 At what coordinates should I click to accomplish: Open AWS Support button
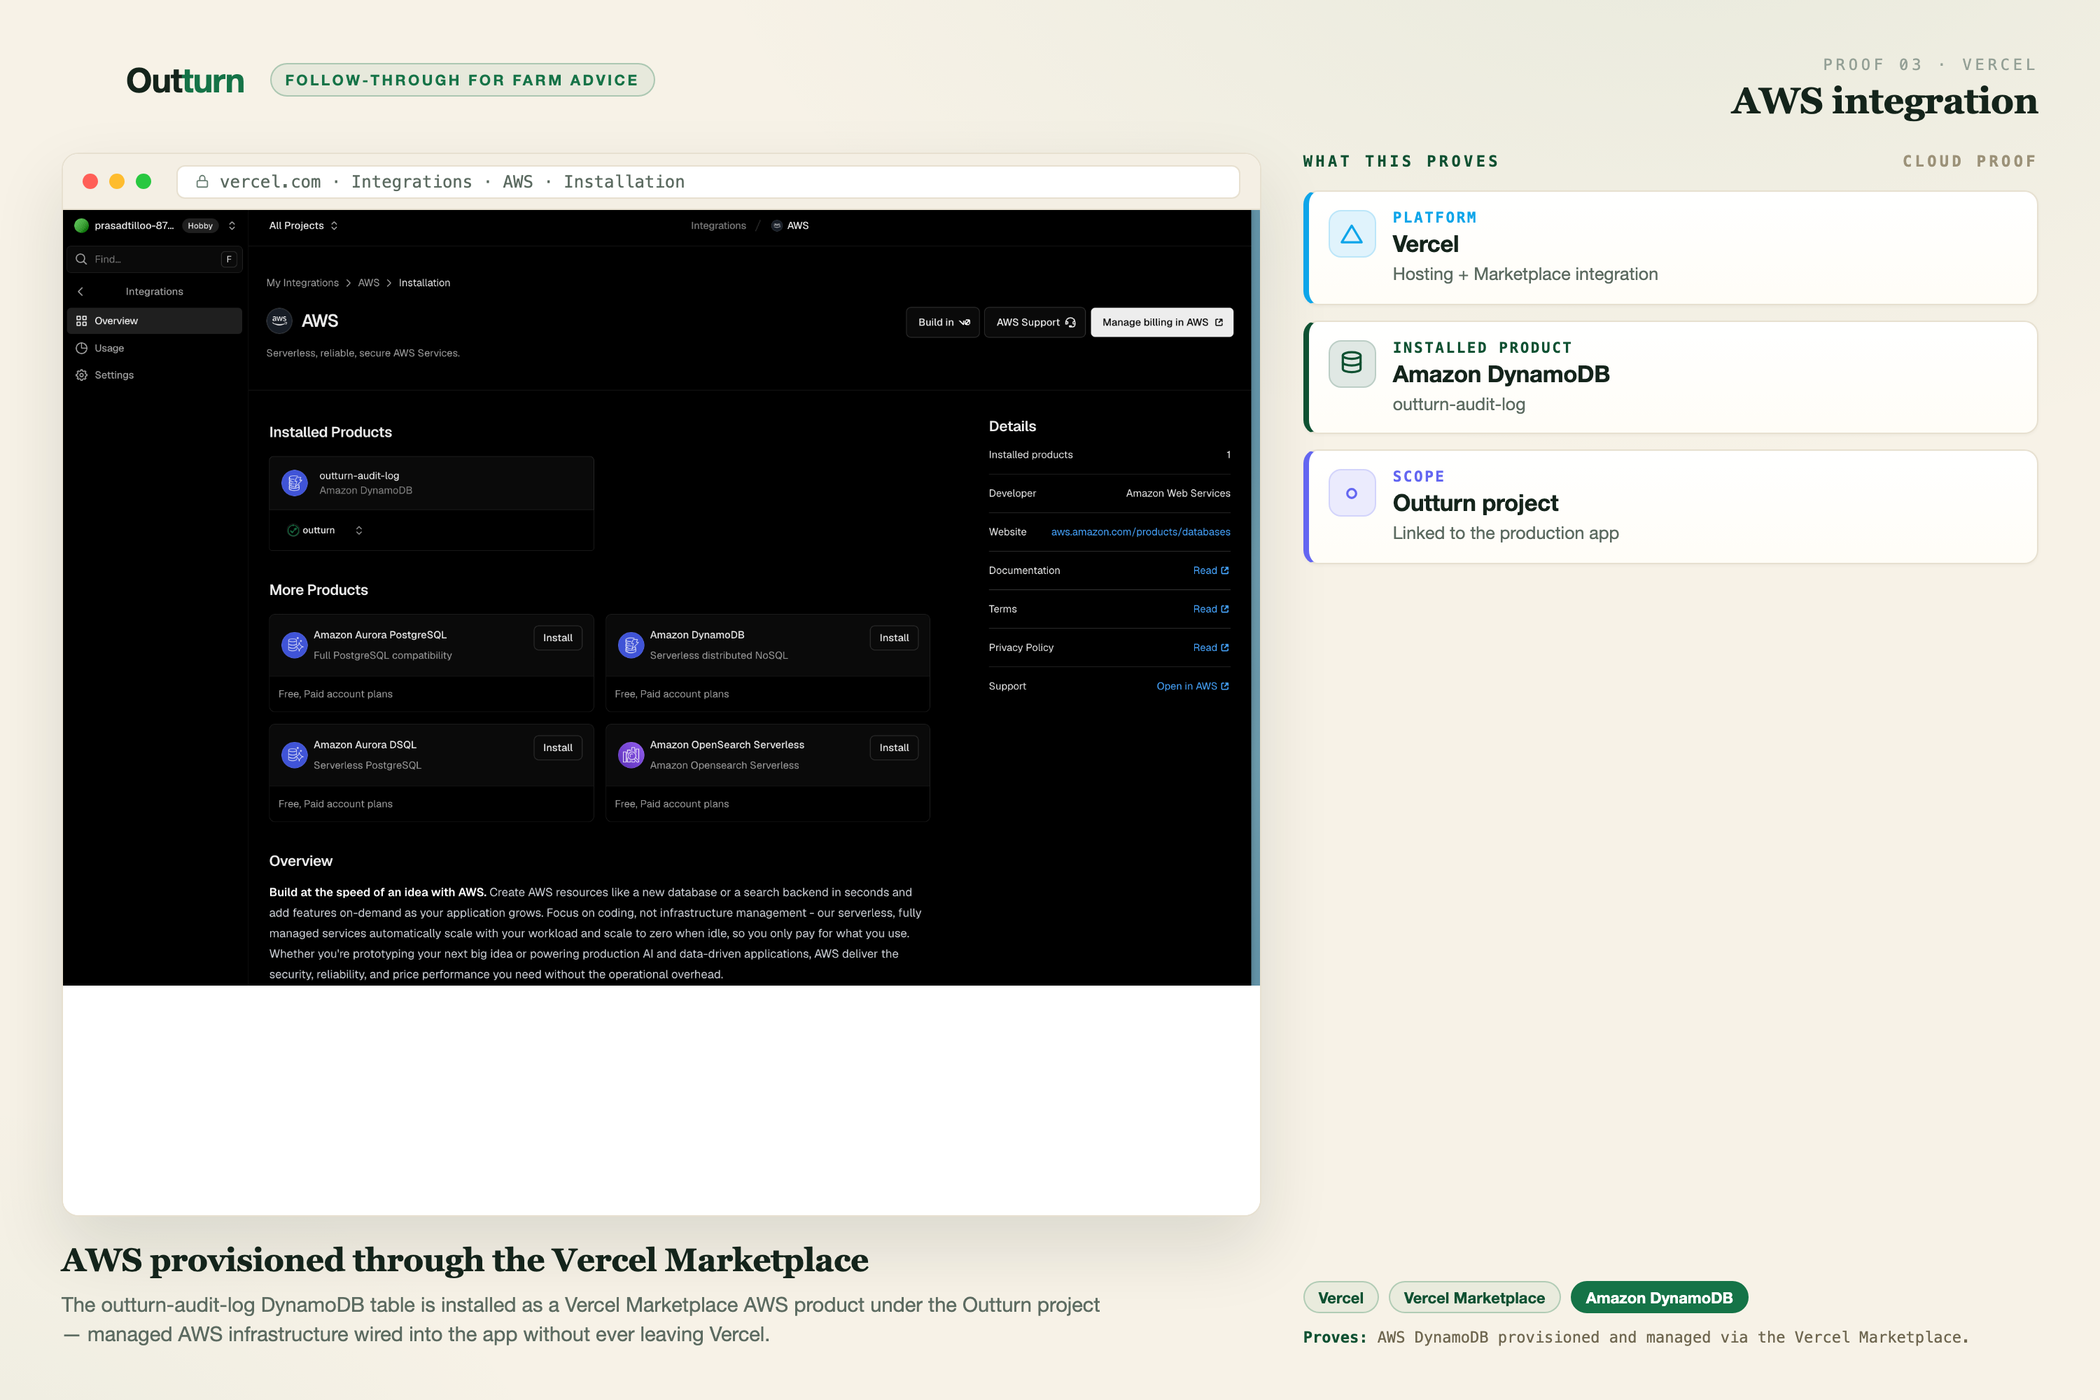point(1035,322)
